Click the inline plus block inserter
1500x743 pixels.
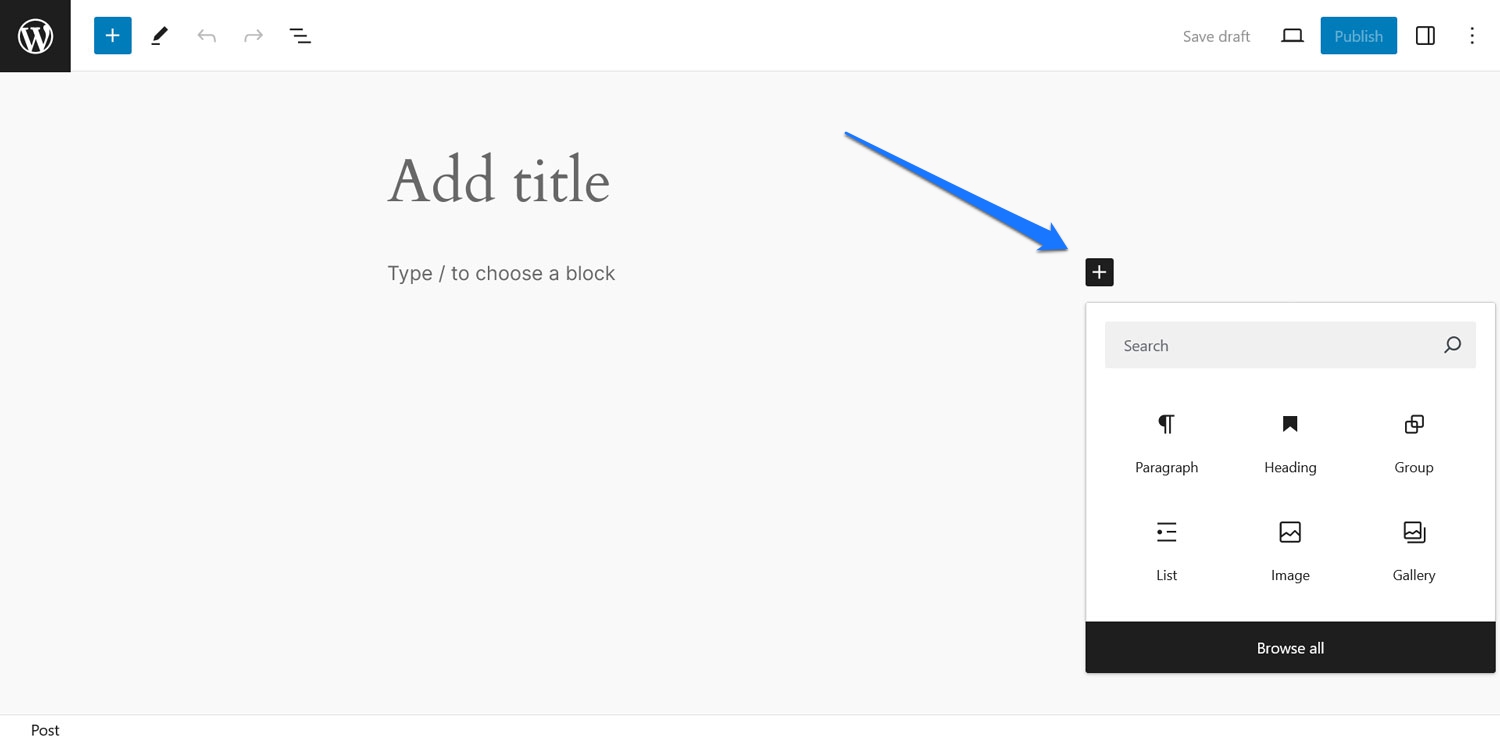[1099, 272]
